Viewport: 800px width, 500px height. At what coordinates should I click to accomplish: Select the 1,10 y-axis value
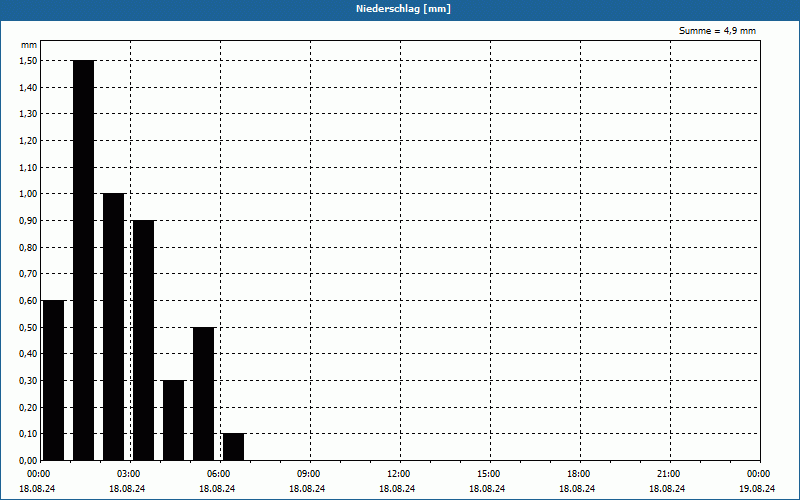pyautogui.click(x=28, y=167)
